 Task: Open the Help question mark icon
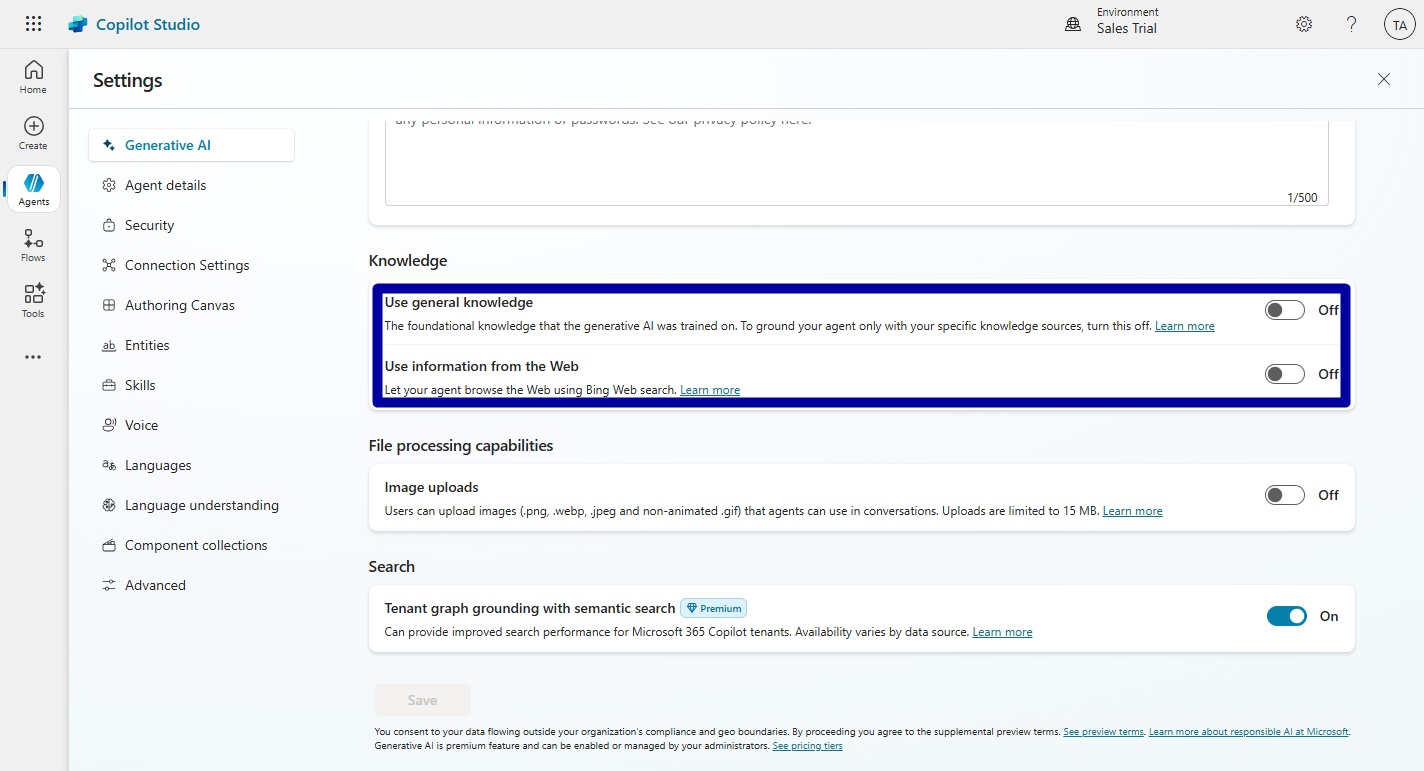click(1351, 23)
